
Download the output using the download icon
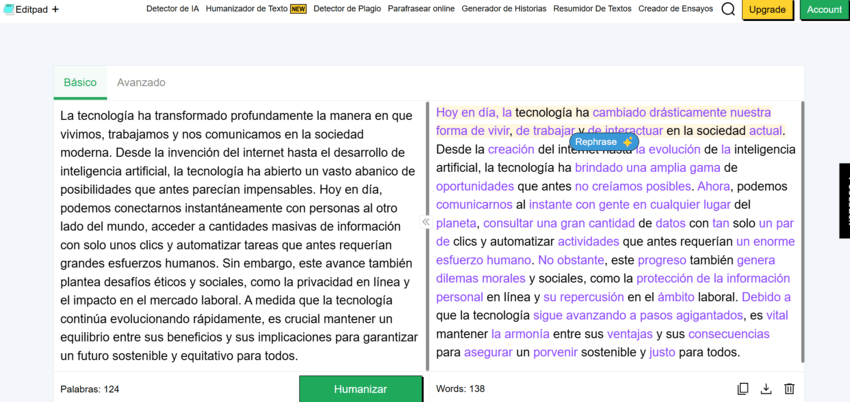point(766,388)
